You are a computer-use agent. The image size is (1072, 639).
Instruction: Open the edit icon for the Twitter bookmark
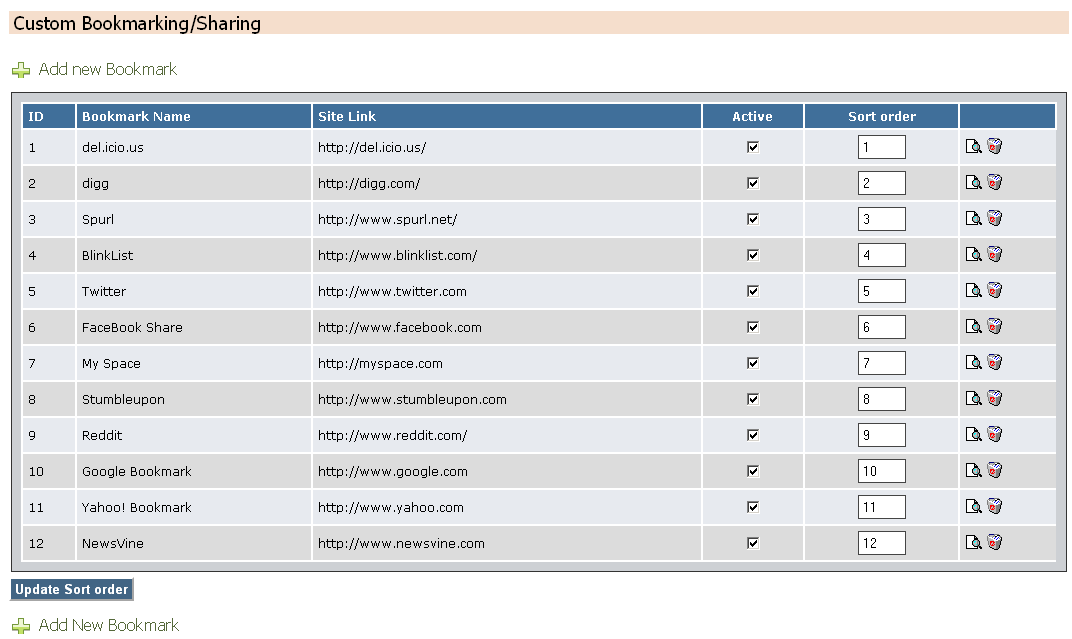[x=973, y=290]
